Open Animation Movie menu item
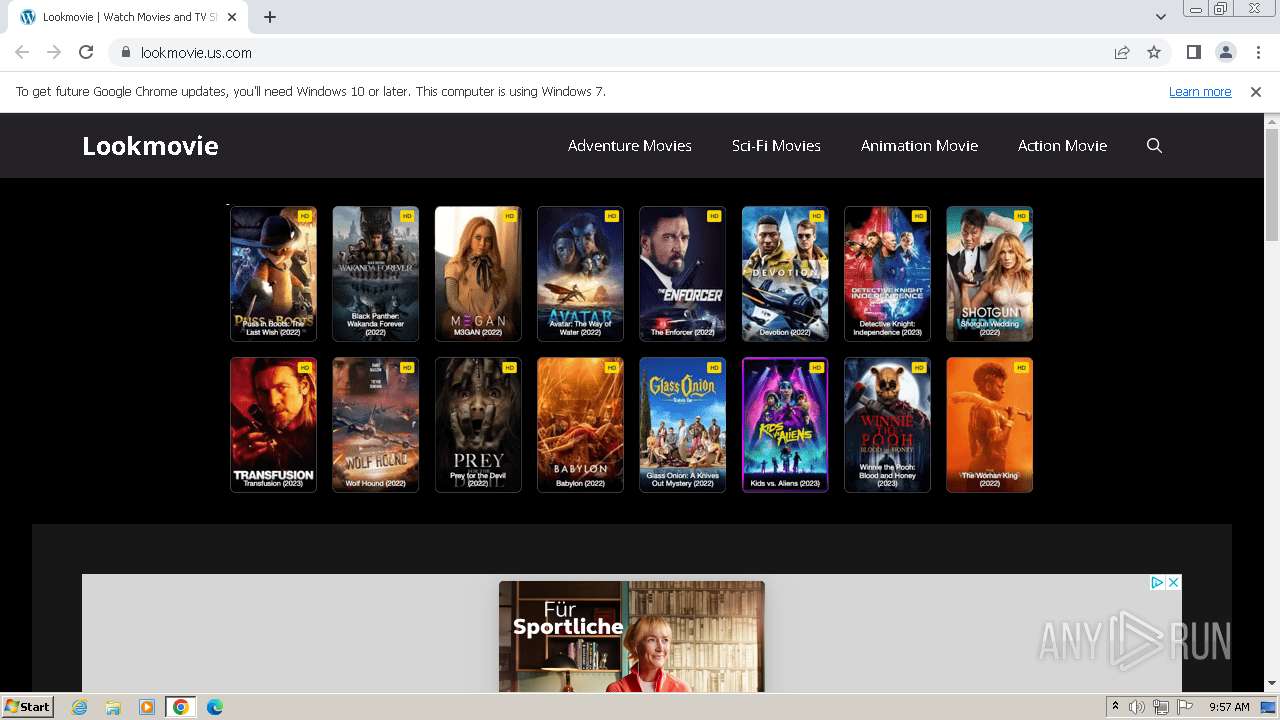1280x720 pixels. [x=919, y=146]
